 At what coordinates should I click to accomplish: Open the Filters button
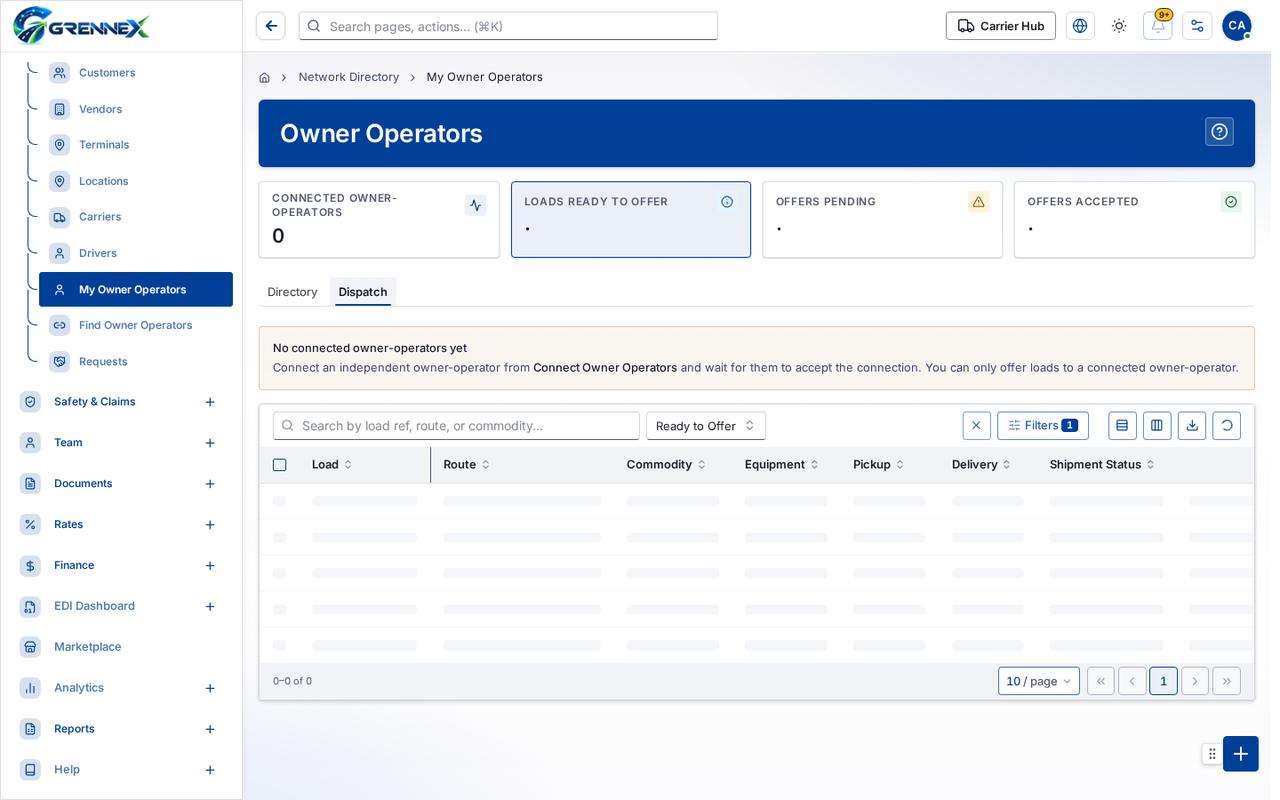[1043, 426]
